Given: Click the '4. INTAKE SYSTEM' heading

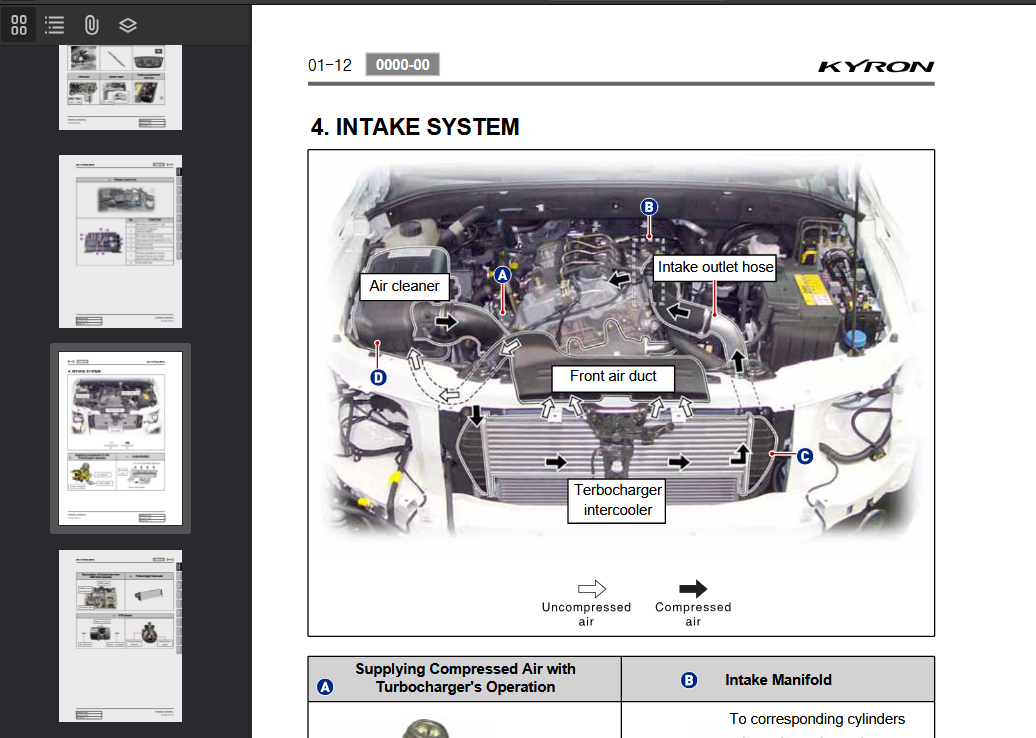Looking at the screenshot, I should [x=415, y=127].
